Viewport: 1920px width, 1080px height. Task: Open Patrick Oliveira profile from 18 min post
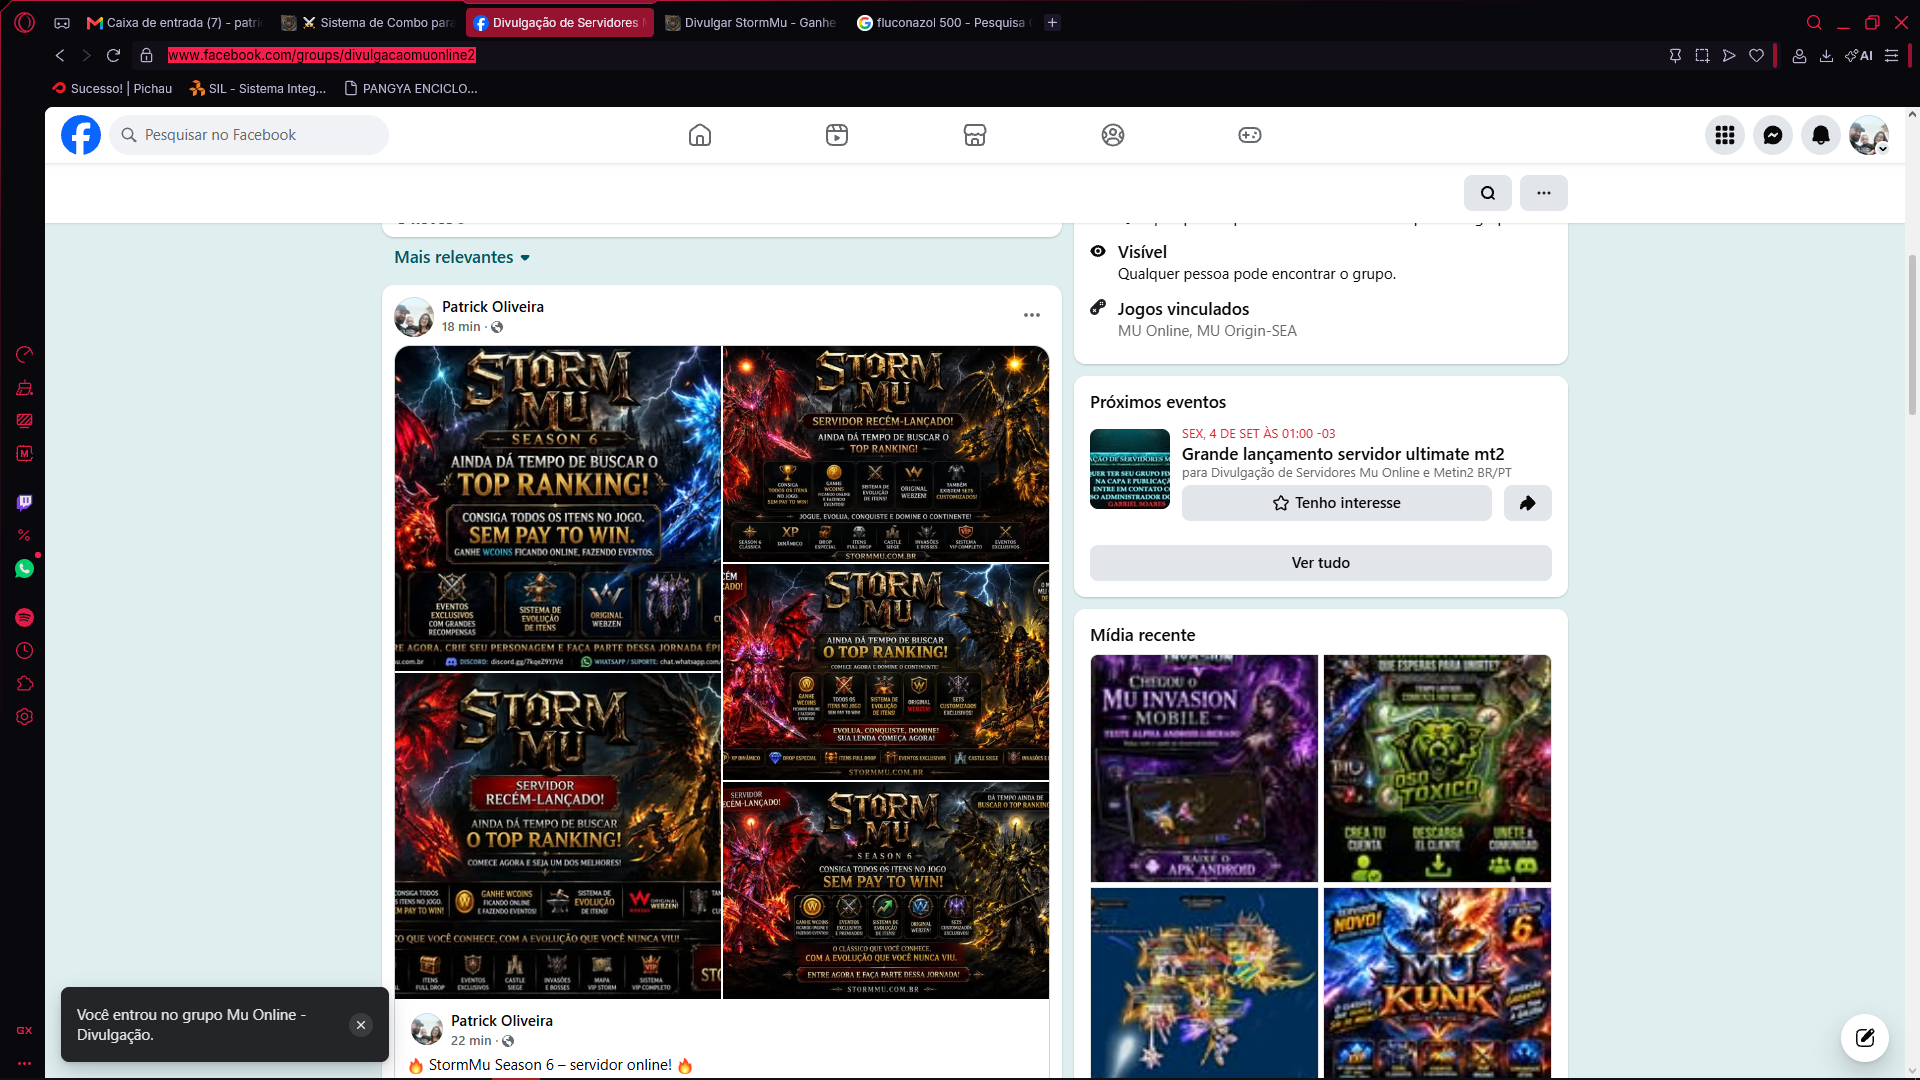tap(493, 307)
